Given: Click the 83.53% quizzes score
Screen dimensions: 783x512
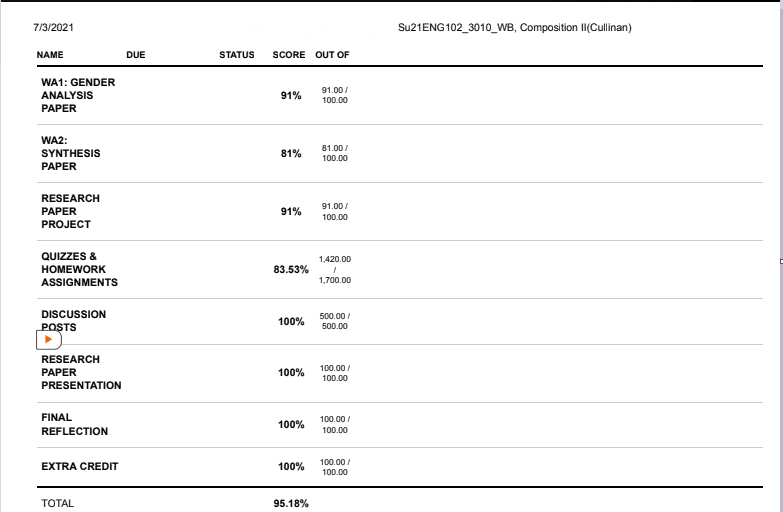Looking at the screenshot, I should coord(291,270).
